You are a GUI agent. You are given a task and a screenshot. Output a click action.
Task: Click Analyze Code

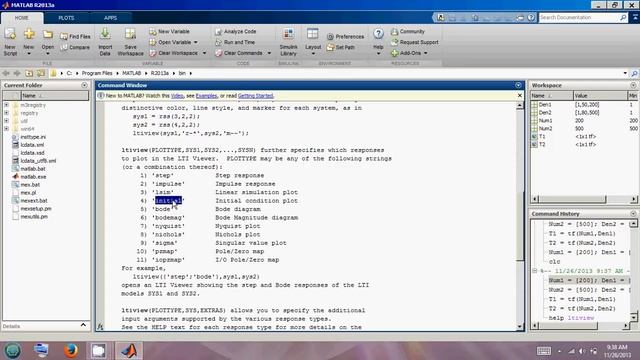point(236,31)
